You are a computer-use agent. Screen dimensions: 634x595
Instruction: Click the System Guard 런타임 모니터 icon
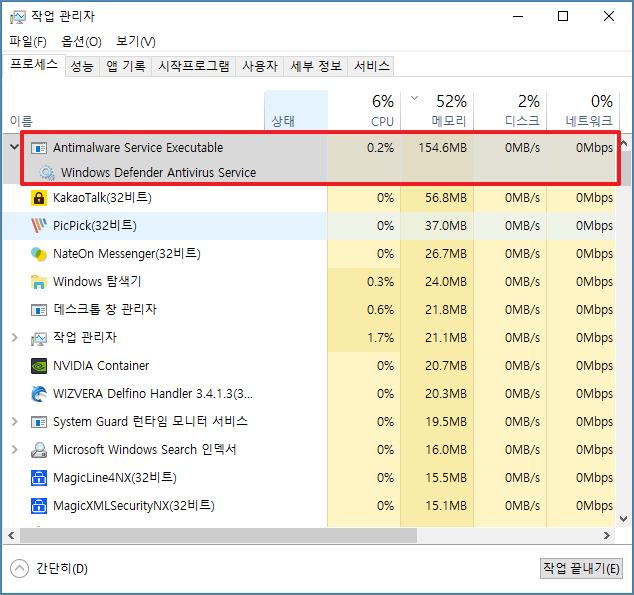39,422
